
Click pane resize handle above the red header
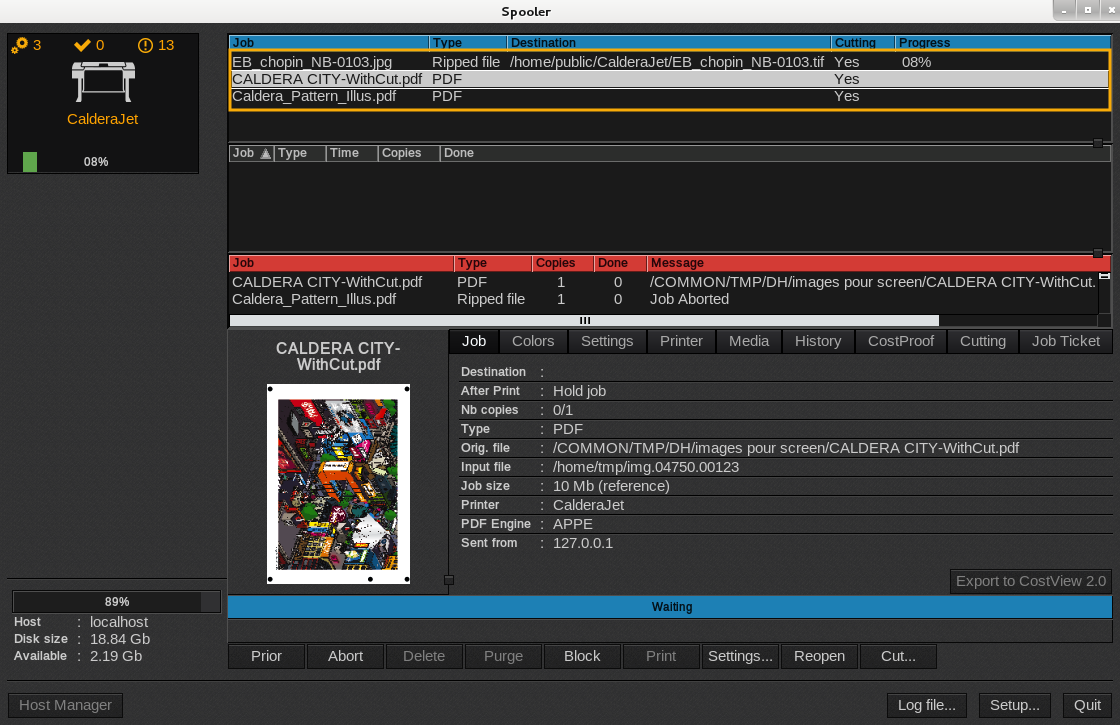(1098, 253)
